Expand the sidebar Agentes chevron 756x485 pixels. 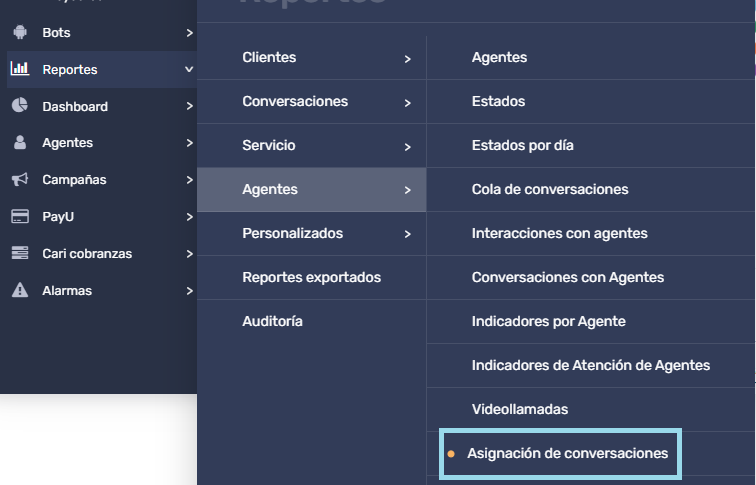coord(189,143)
